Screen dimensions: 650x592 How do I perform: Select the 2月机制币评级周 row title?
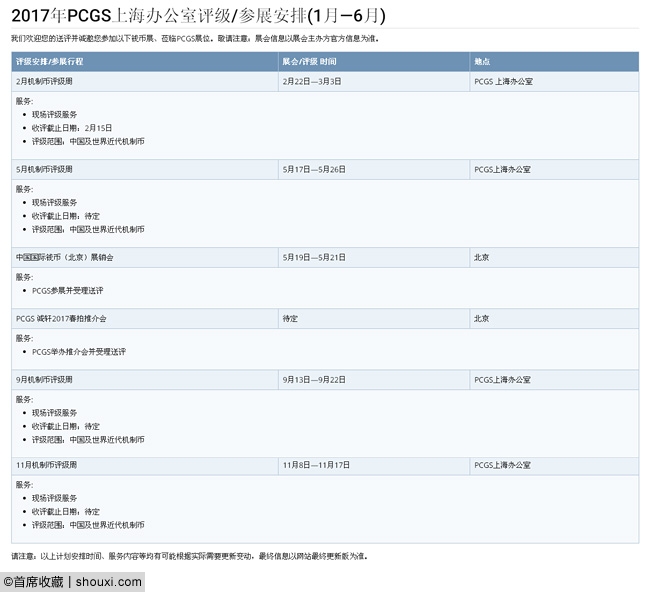[x=44, y=81]
